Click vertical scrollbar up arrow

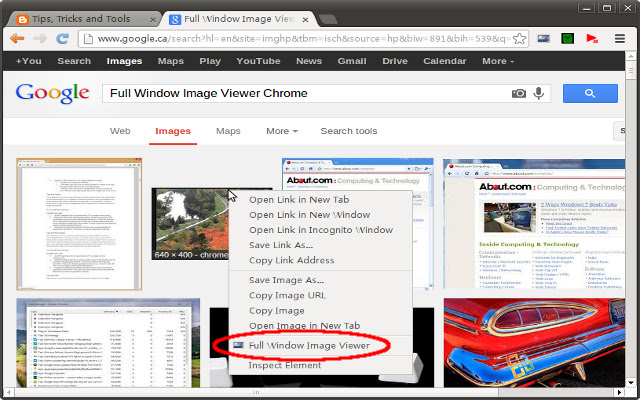tap(631, 57)
